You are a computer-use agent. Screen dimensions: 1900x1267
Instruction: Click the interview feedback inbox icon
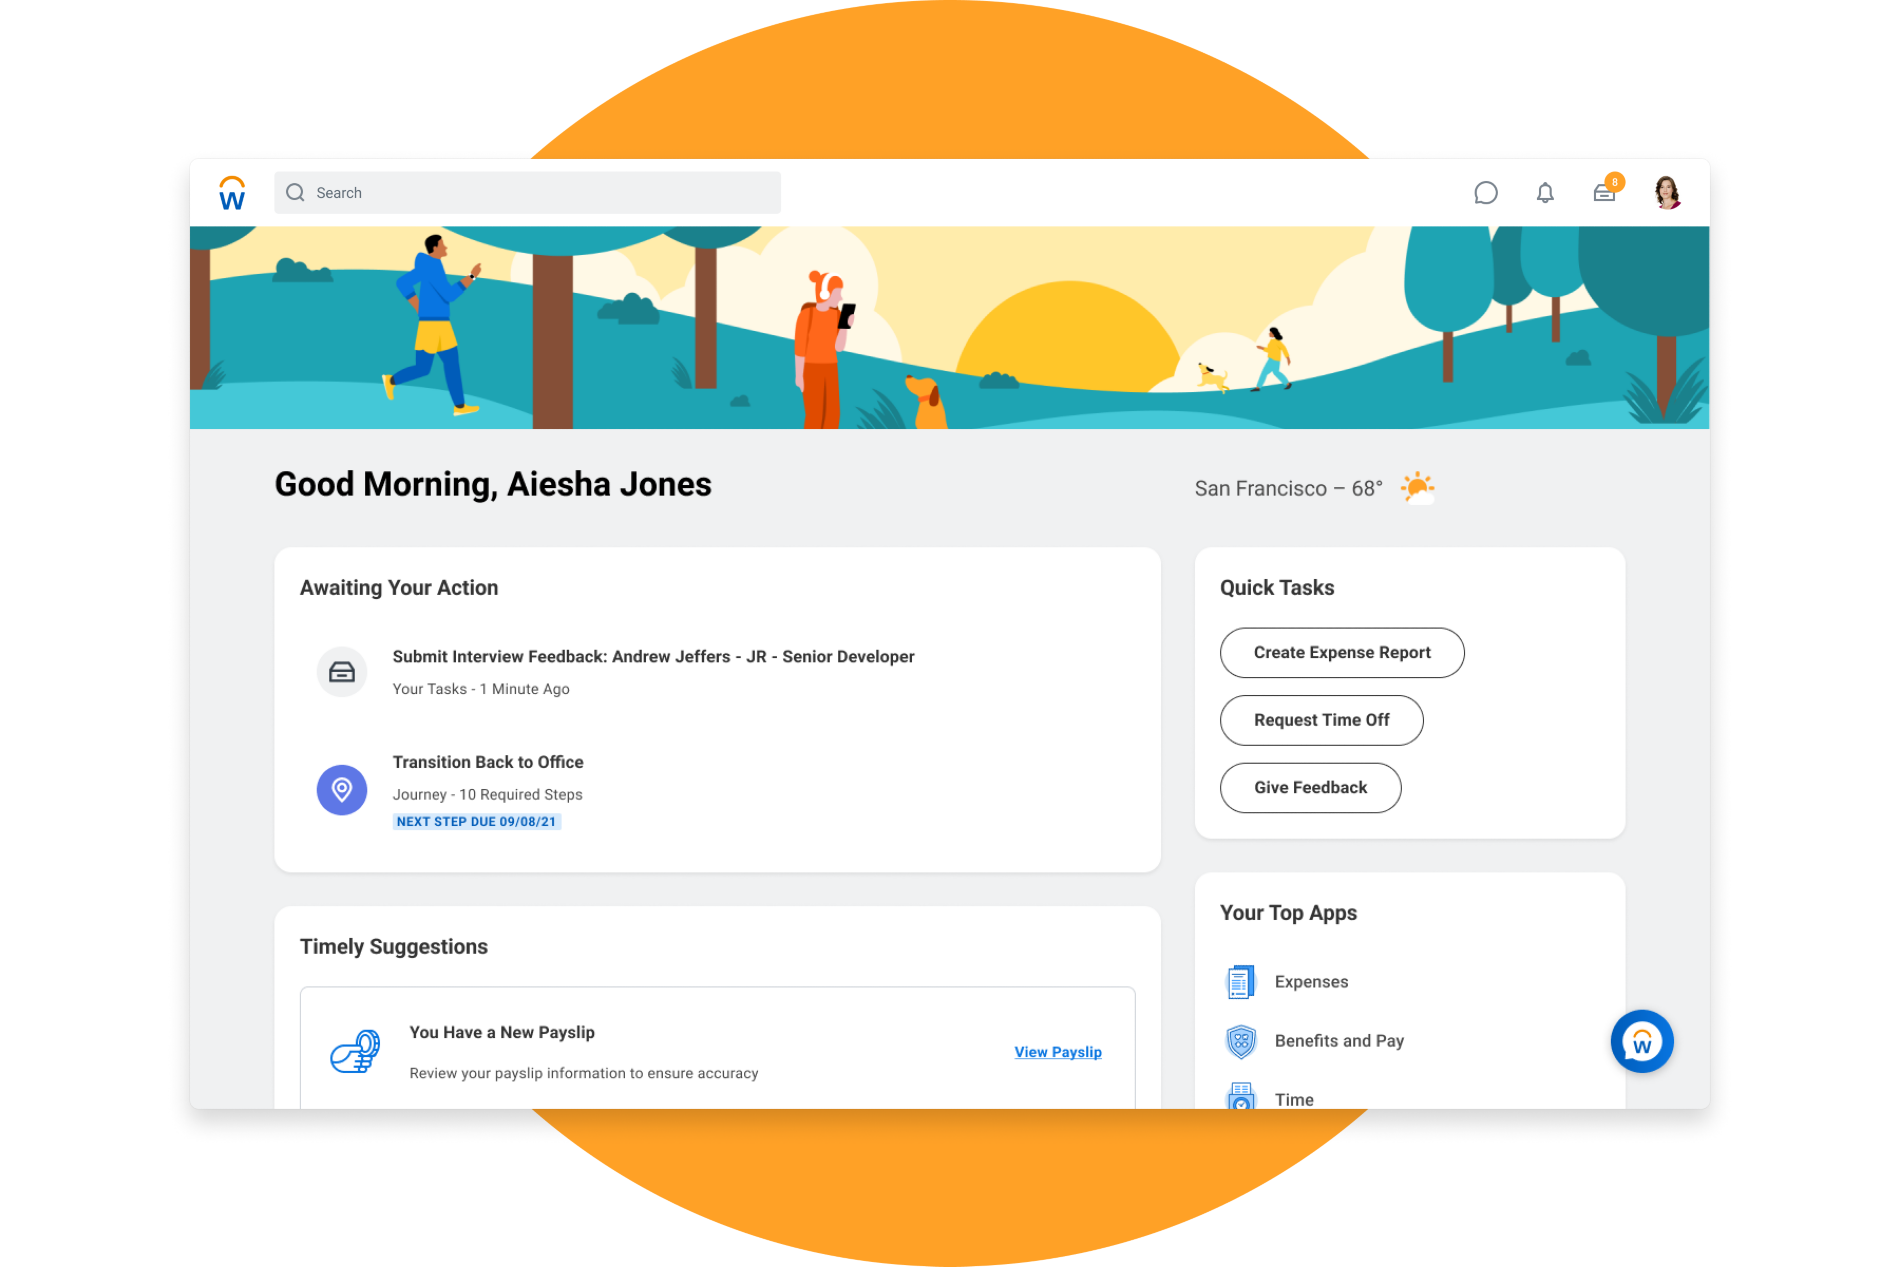click(342, 672)
